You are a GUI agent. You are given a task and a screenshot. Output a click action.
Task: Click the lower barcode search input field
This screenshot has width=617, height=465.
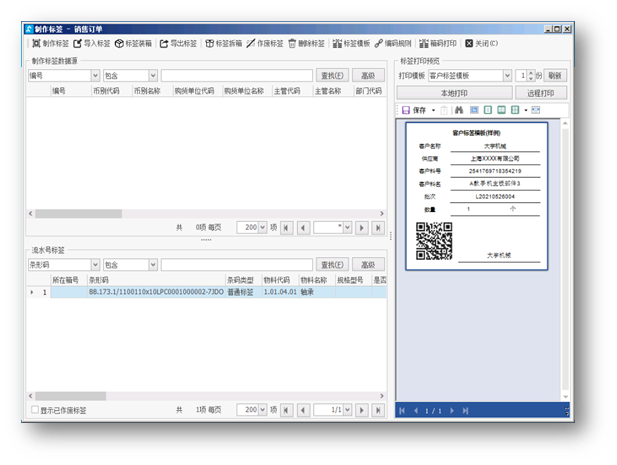click(236, 265)
